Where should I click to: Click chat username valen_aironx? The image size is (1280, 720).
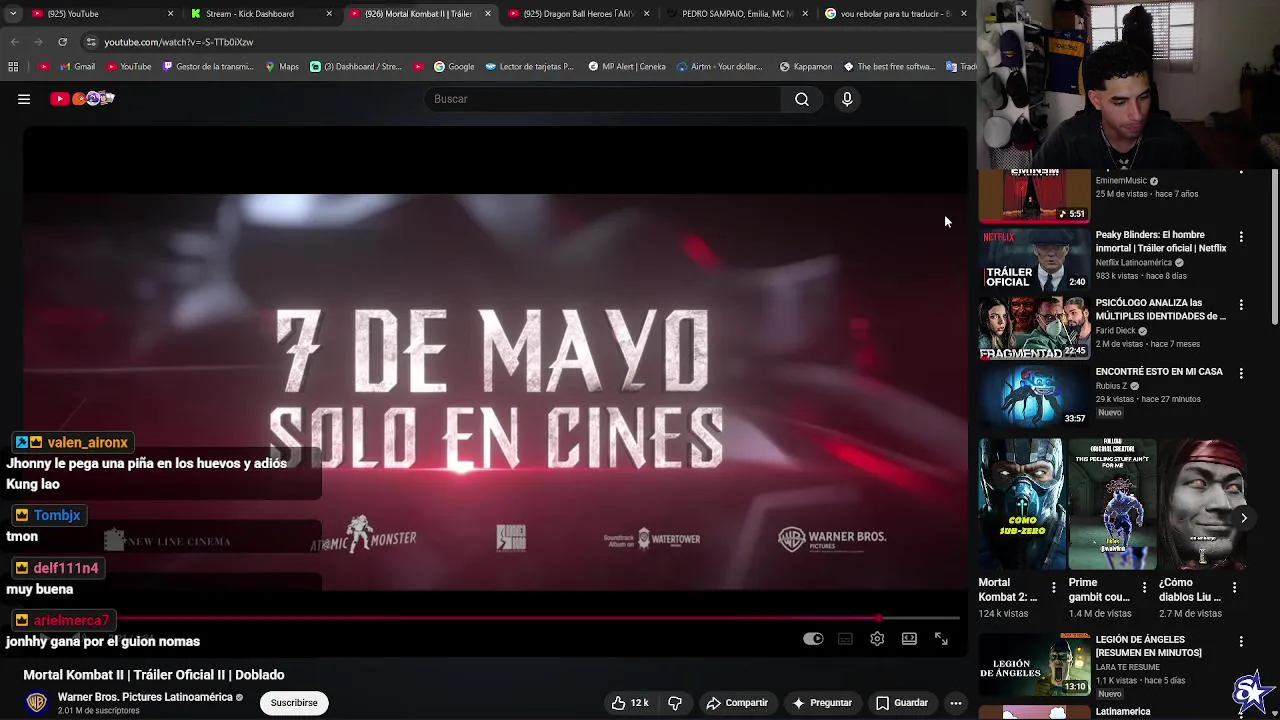point(88,442)
